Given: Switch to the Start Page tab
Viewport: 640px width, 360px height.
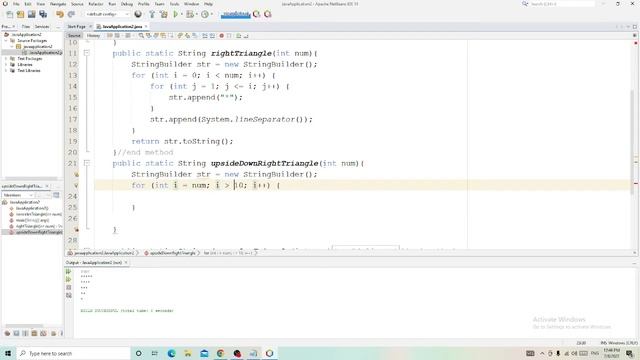Looking at the screenshot, I should coord(77,27).
